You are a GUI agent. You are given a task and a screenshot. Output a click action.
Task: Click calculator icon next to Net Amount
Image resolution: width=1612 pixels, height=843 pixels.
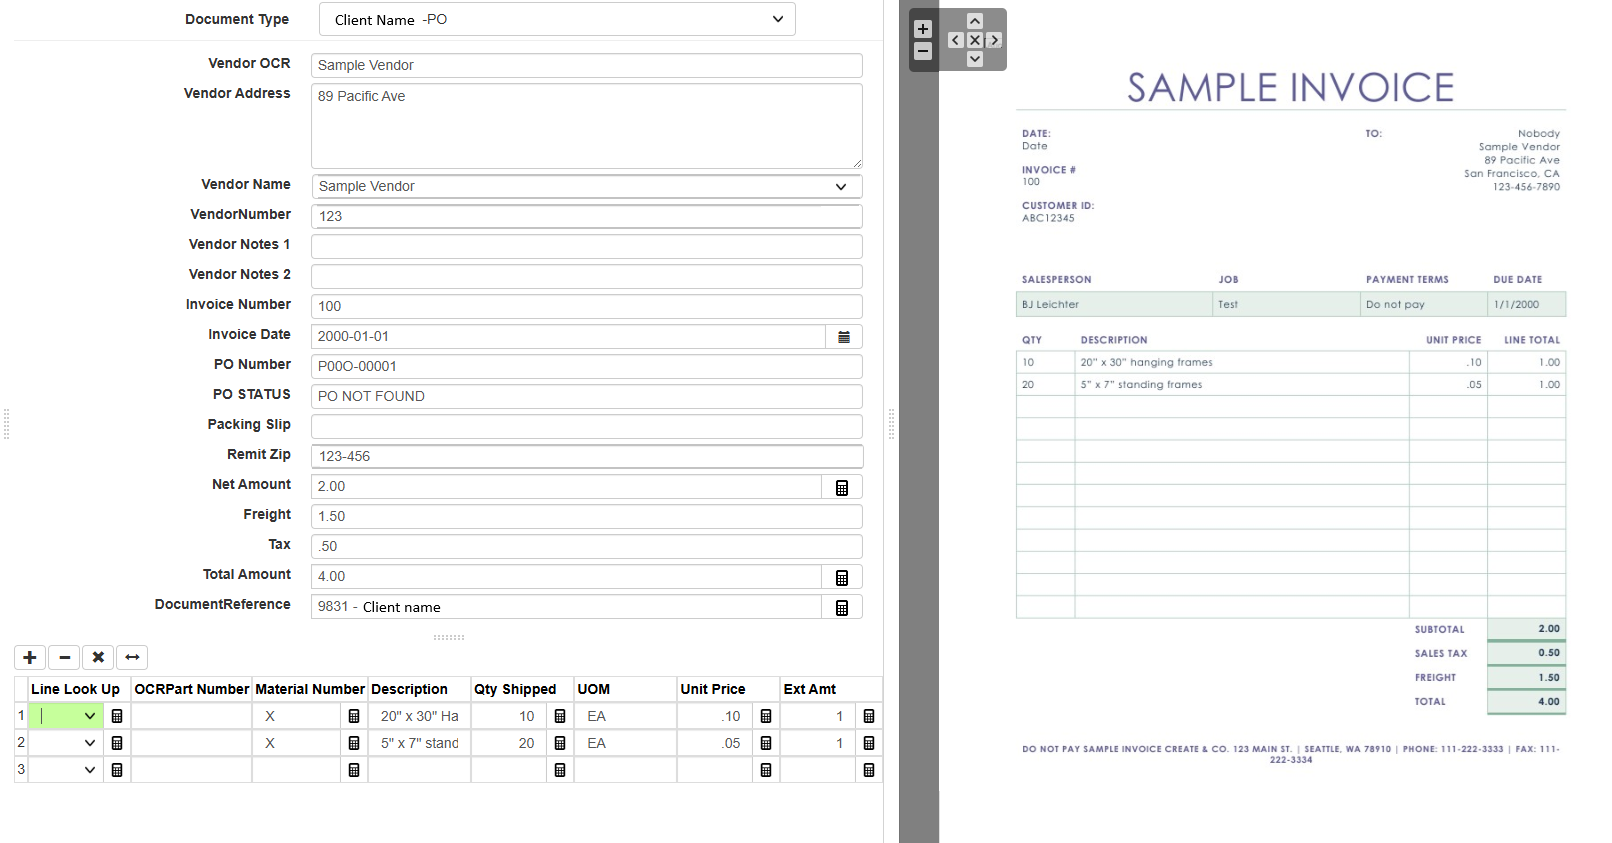pyautogui.click(x=842, y=487)
